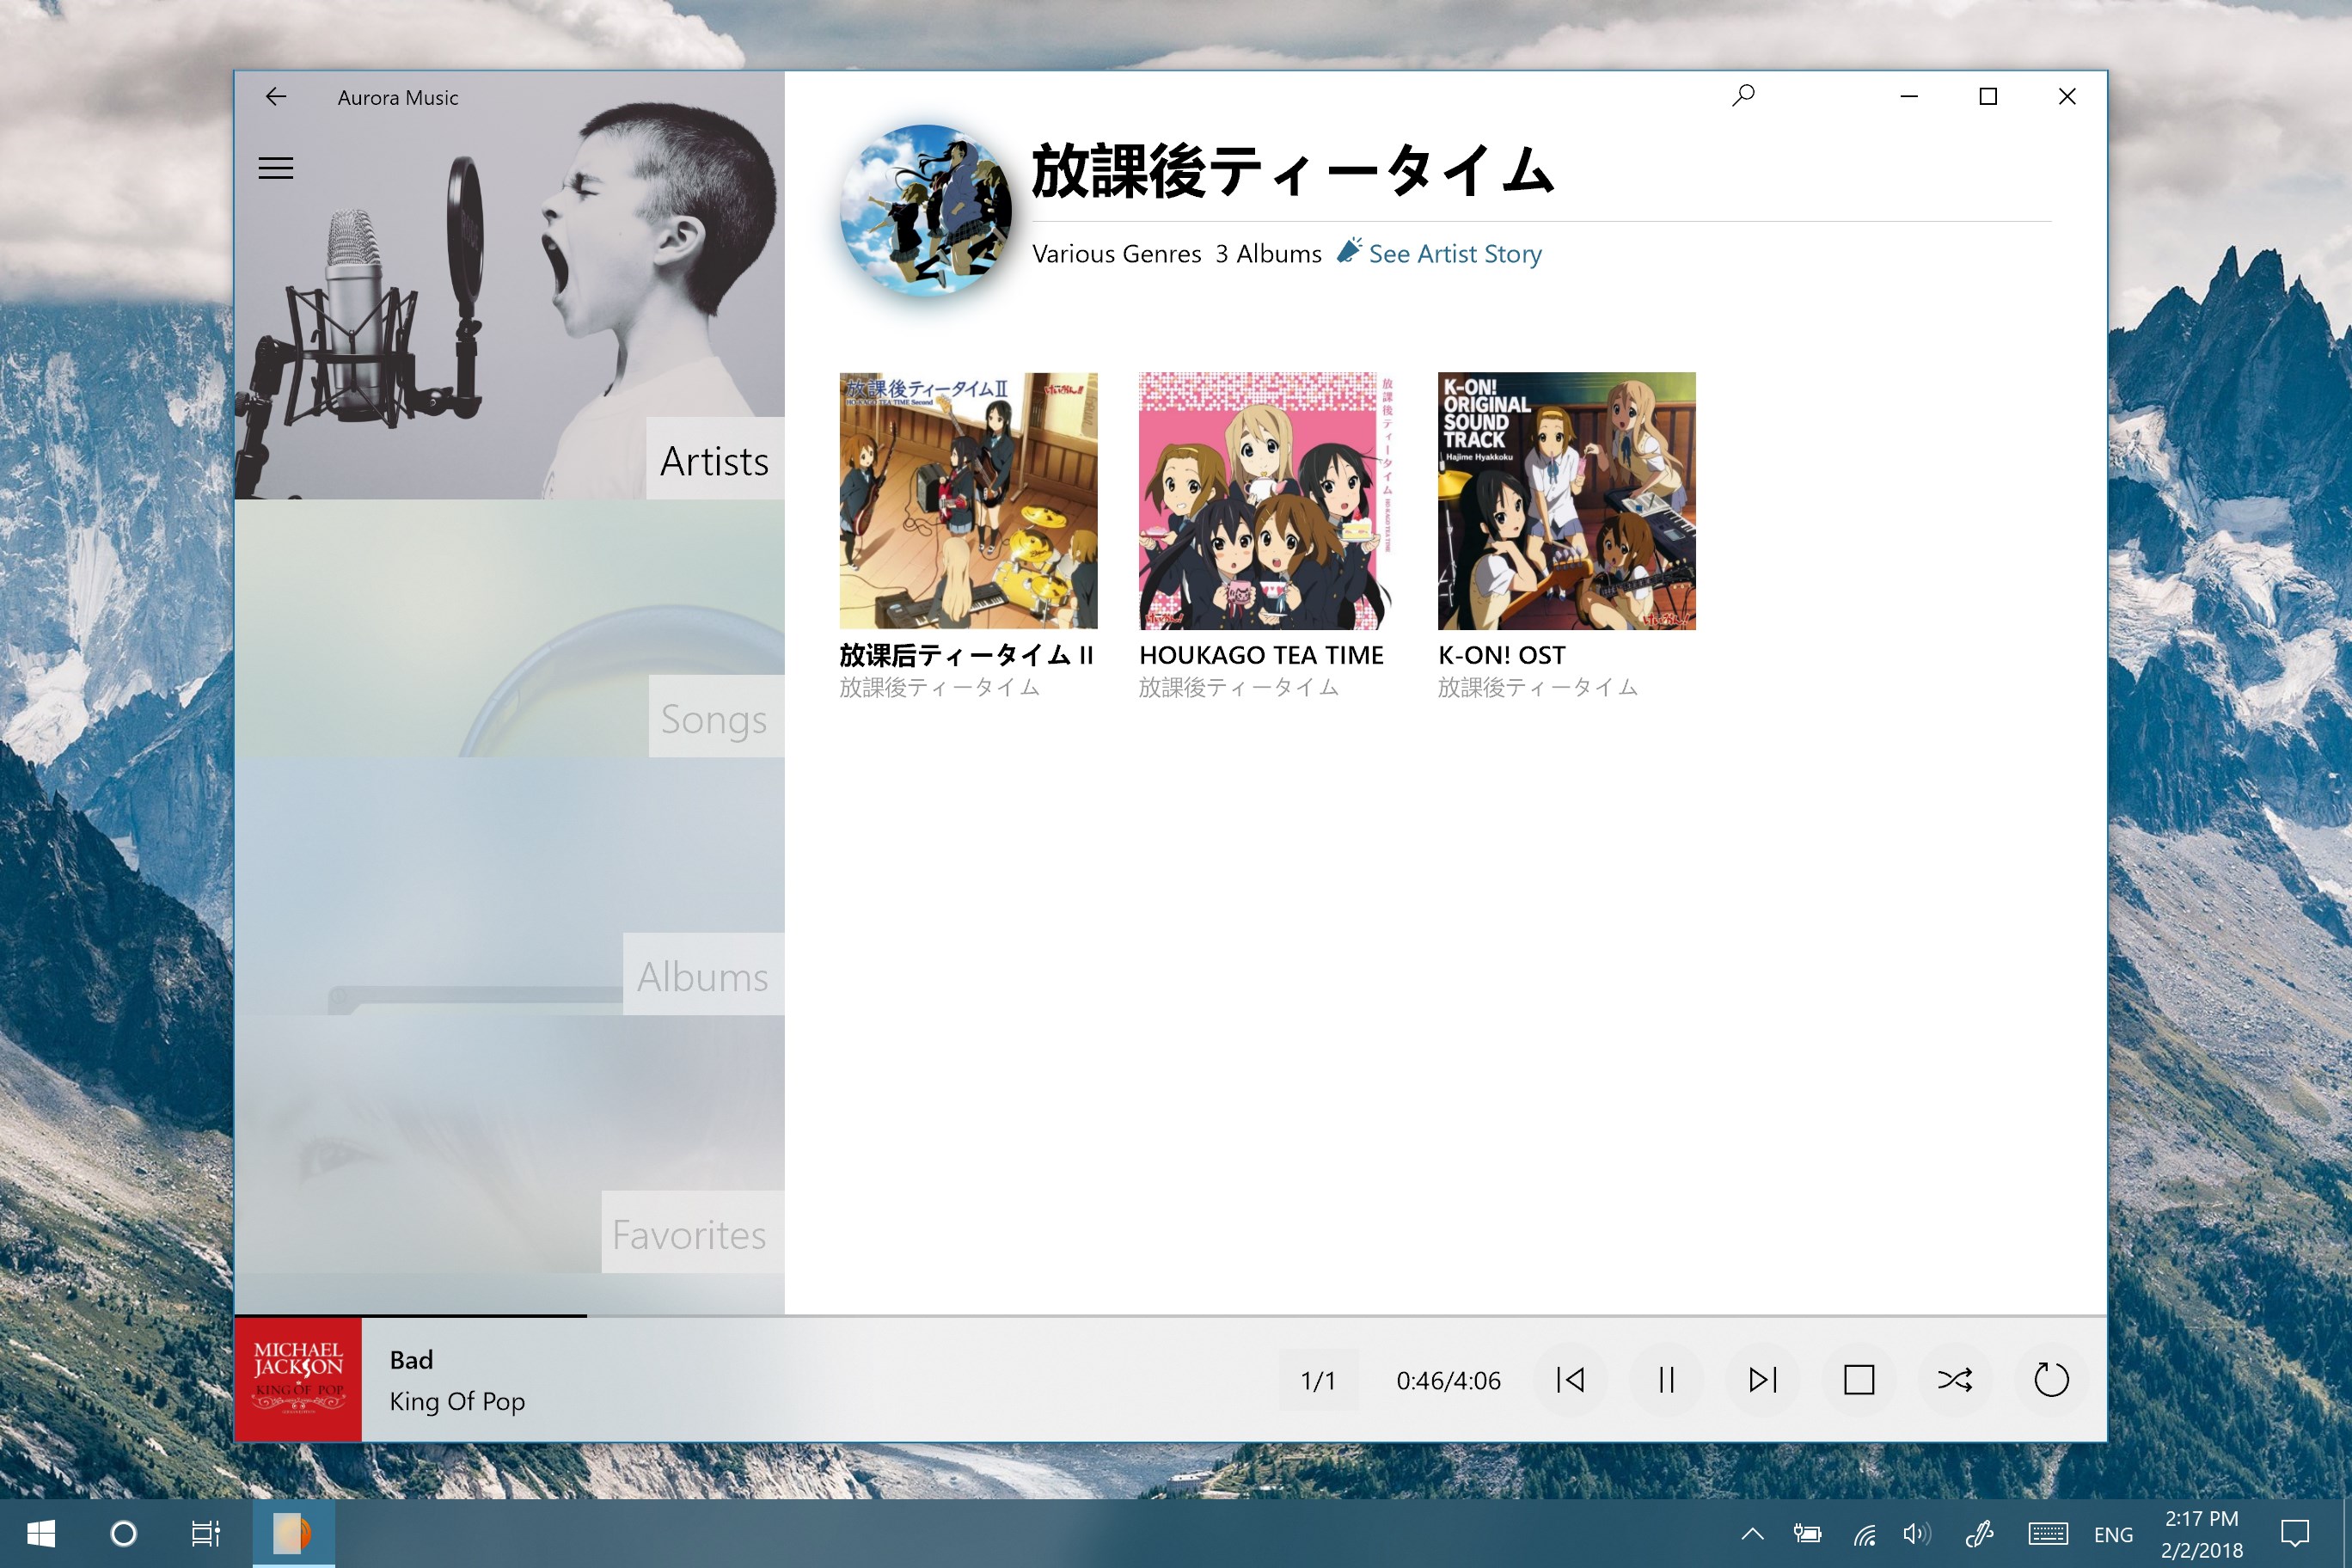Go to the Albums section

point(702,977)
